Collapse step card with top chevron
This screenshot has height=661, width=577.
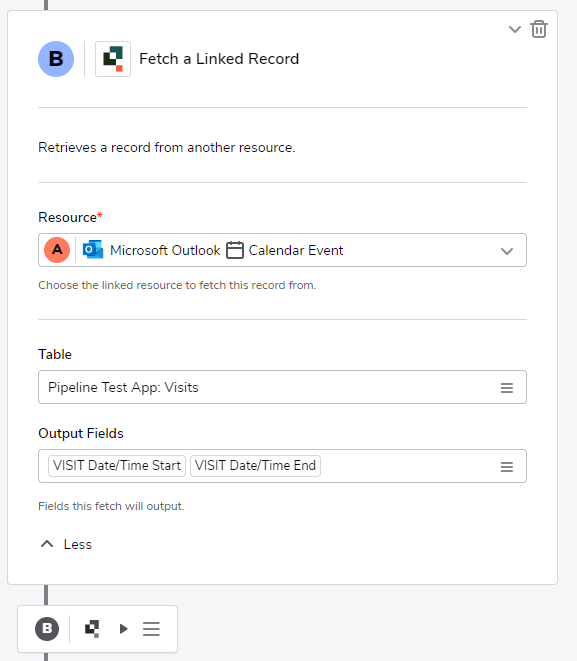pyautogui.click(x=515, y=30)
